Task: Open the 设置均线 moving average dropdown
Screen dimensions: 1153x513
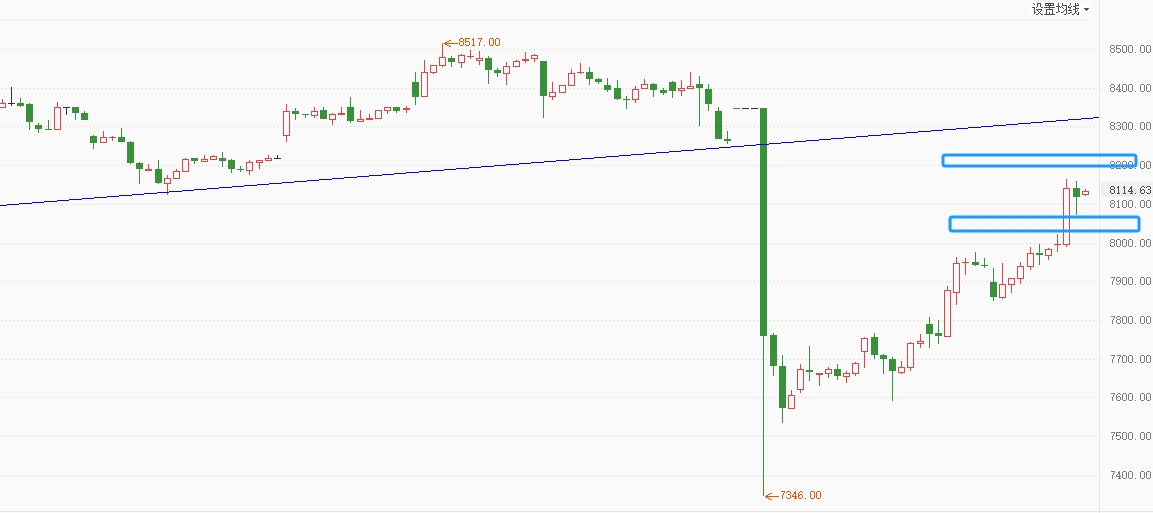Action: point(1060,10)
